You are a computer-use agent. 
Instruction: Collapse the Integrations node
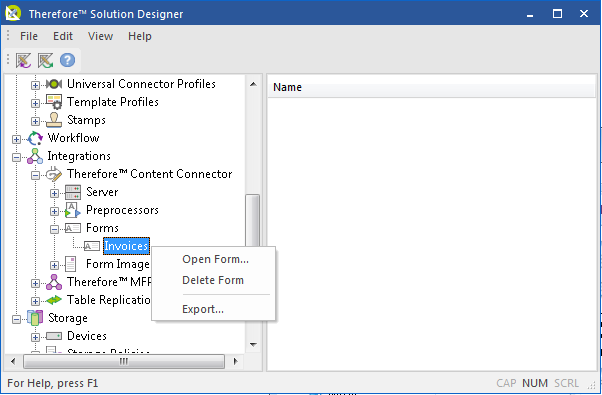pos(16,157)
